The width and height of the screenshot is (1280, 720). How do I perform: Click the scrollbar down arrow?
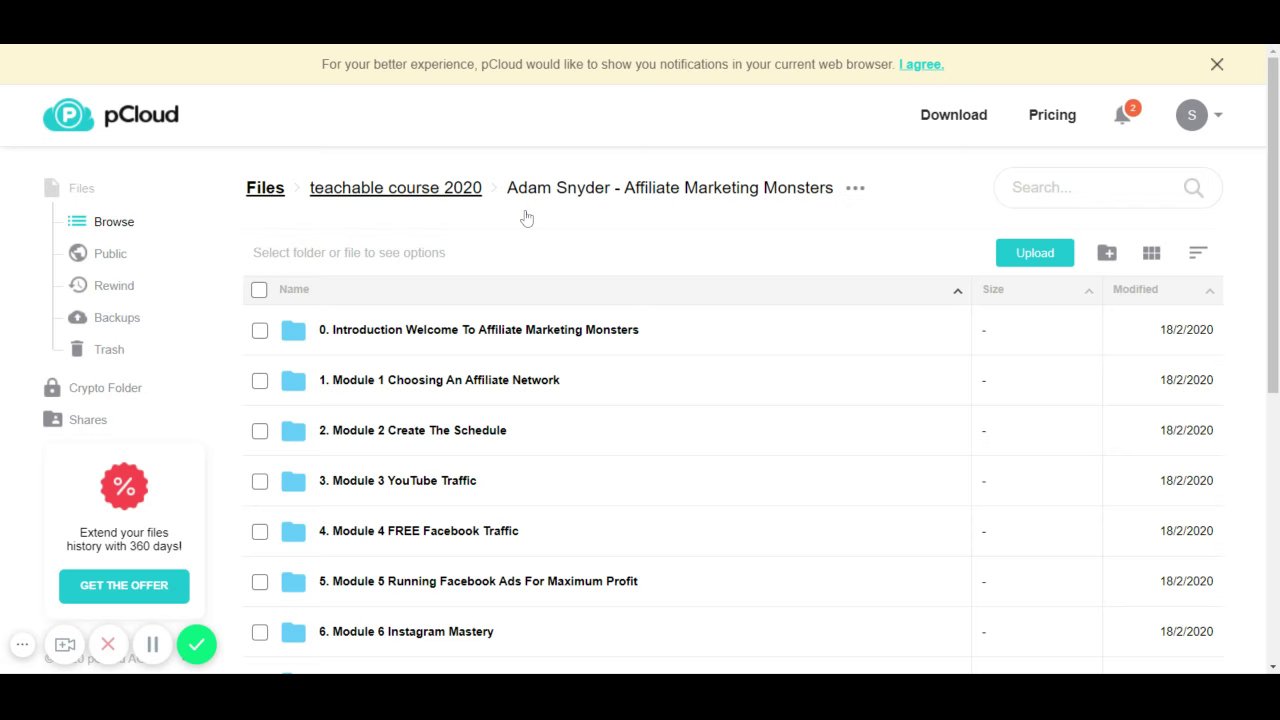click(x=1272, y=666)
